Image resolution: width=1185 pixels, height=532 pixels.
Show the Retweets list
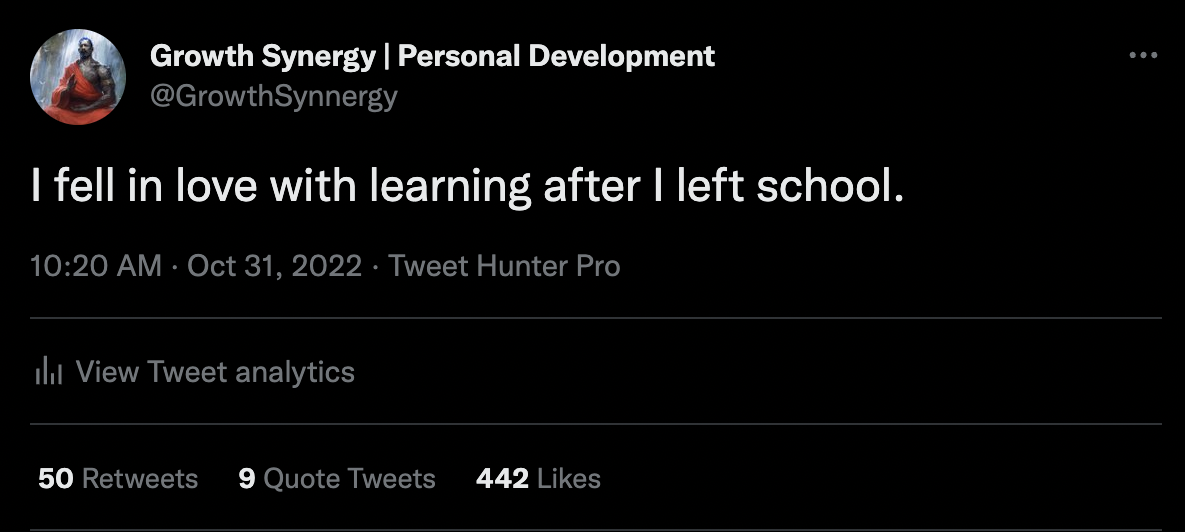point(139,479)
